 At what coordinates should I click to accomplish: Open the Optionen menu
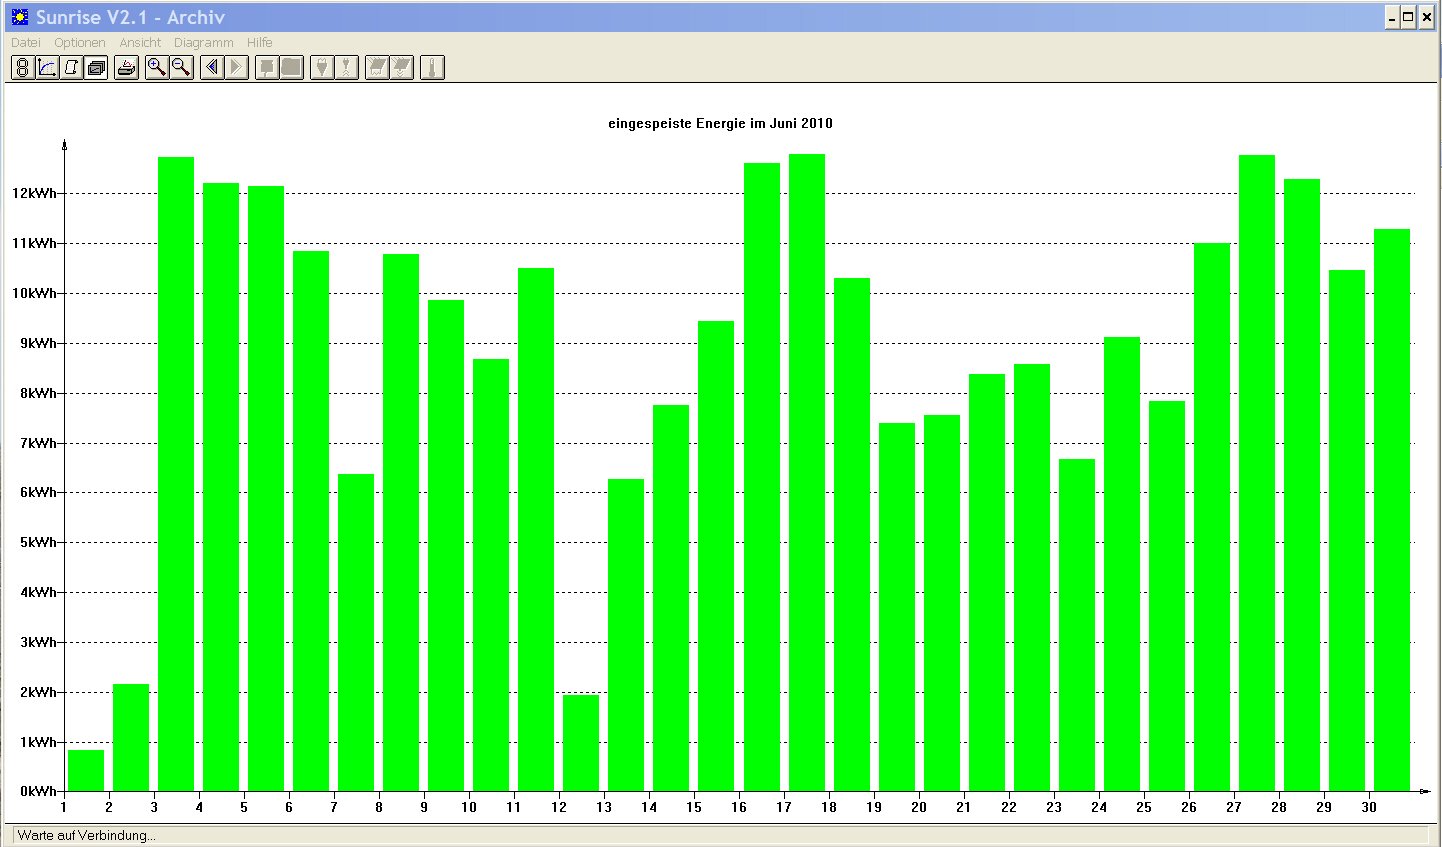pyautogui.click(x=80, y=43)
